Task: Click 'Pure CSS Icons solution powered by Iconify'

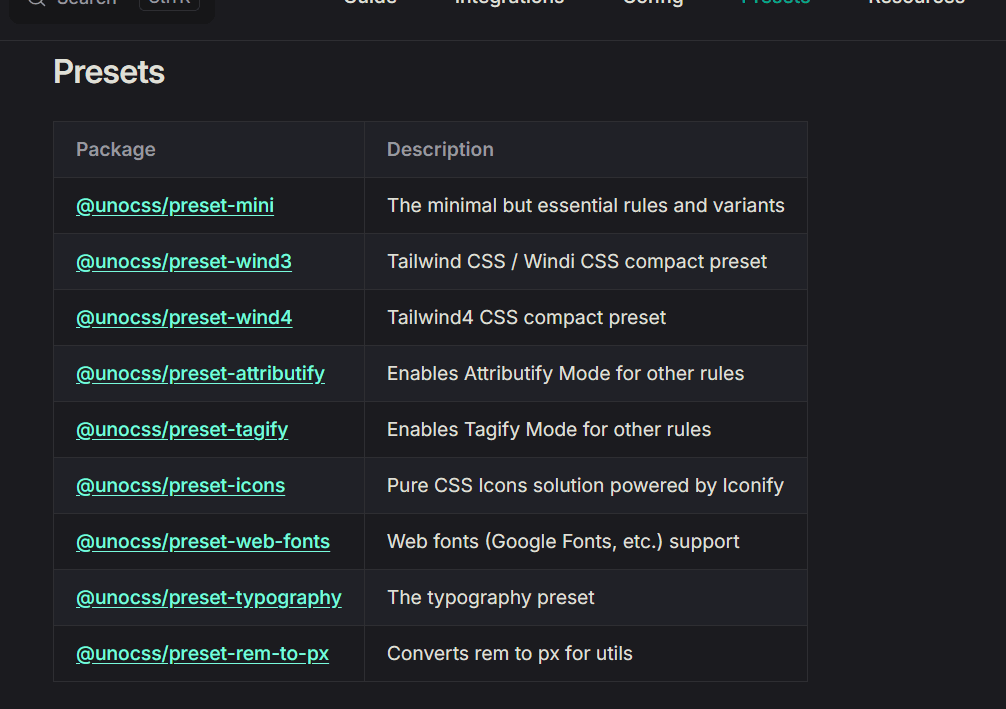Action: [585, 485]
